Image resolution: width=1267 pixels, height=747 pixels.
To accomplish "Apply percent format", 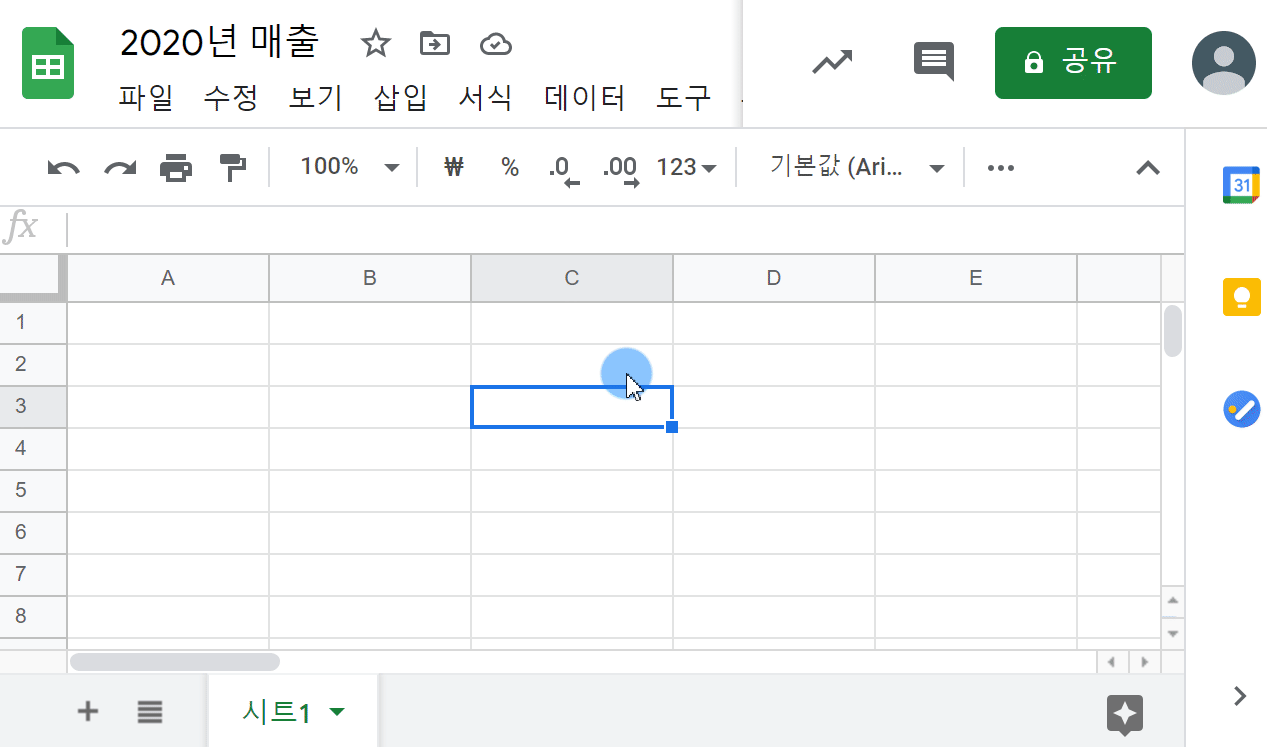I will [x=510, y=167].
